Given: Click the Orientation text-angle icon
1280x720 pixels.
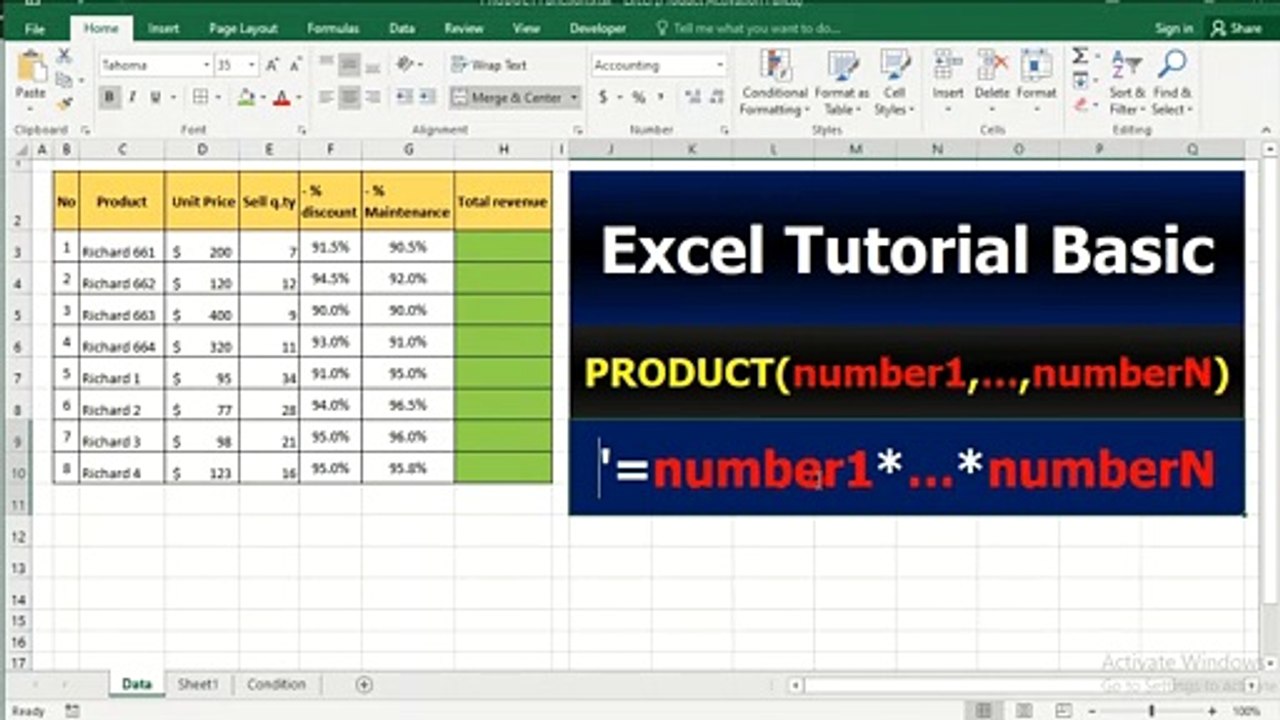Looking at the screenshot, I should pyautogui.click(x=405, y=65).
